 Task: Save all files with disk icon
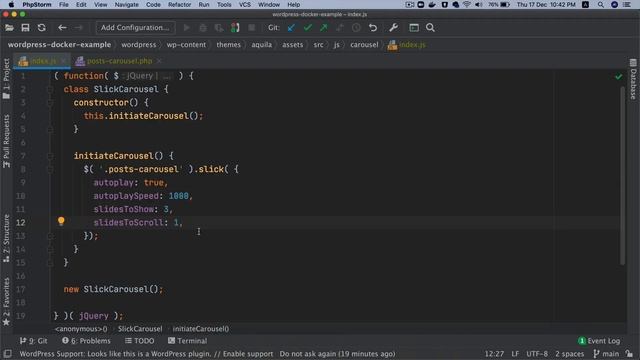click(x=25, y=28)
